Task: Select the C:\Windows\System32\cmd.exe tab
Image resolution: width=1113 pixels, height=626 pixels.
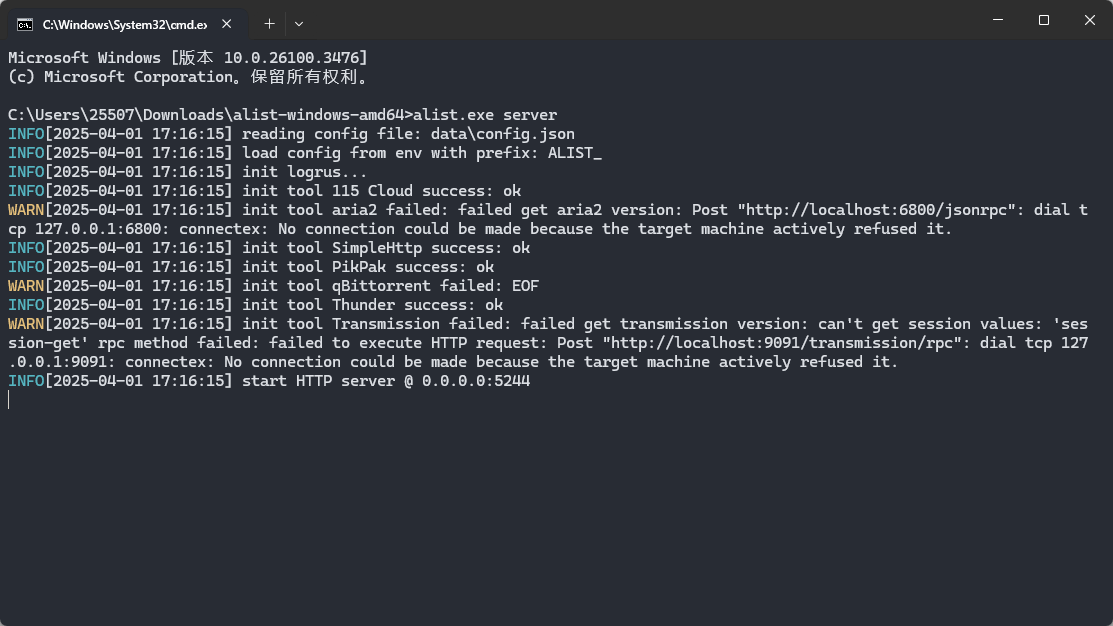Action: click(x=124, y=23)
